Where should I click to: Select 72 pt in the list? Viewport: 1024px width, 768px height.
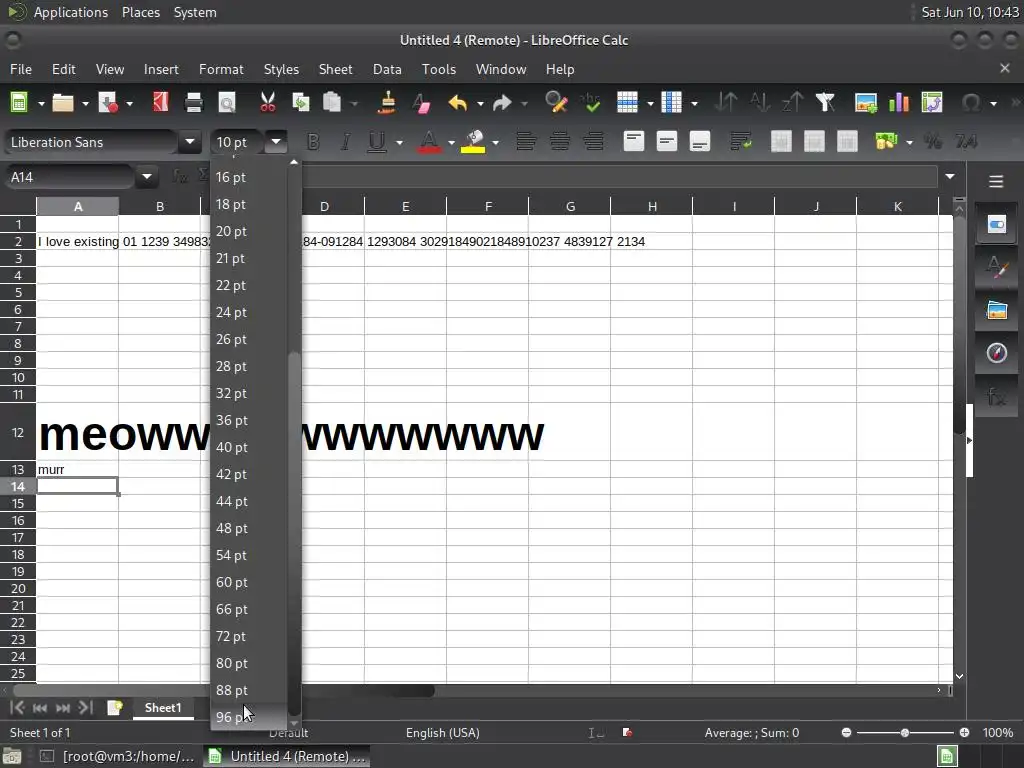click(x=249, y=636)
